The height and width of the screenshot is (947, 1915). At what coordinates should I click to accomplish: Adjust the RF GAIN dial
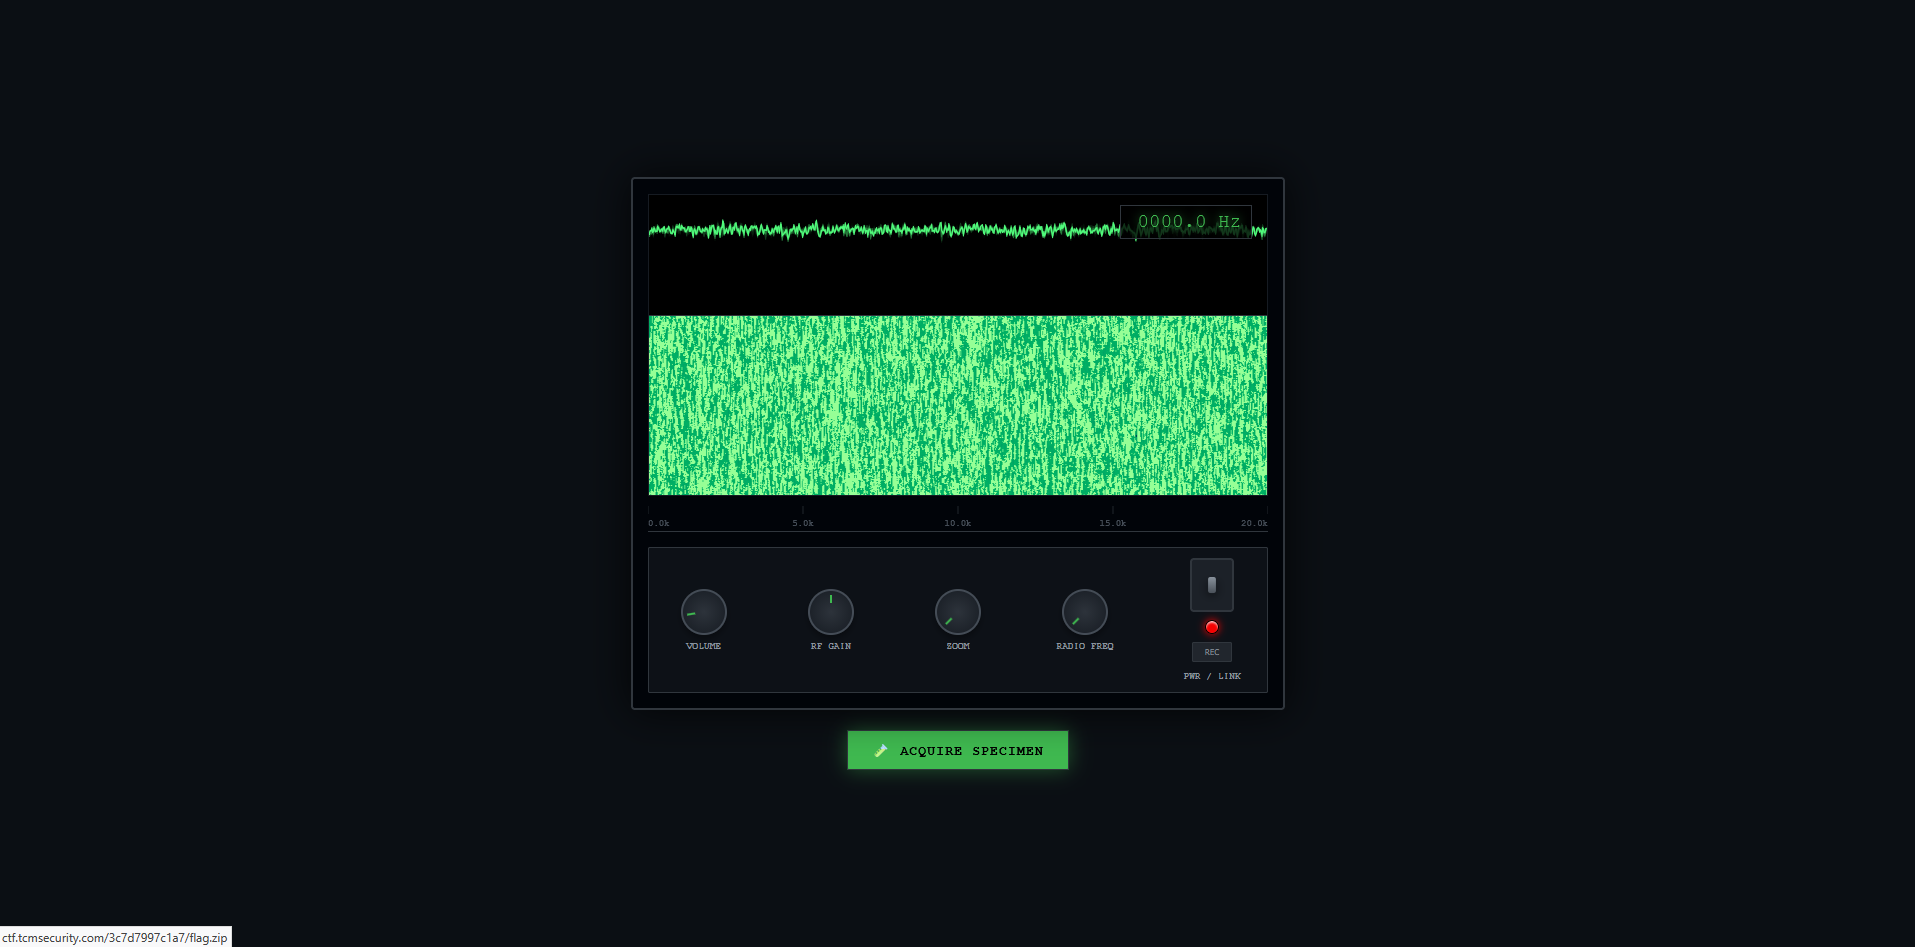click(x=830, y=612)
